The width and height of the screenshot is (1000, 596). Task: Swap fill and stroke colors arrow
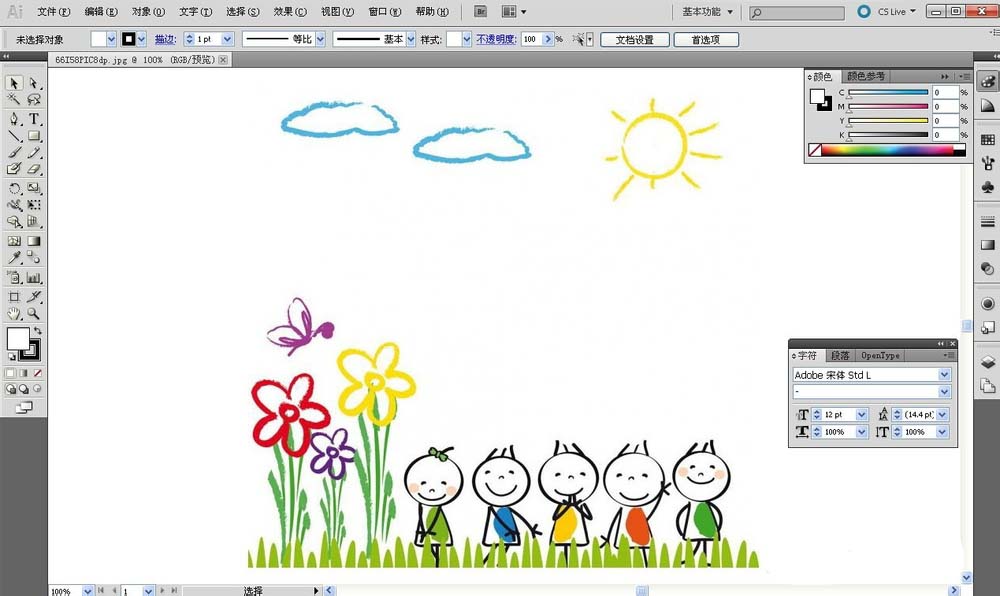38,330
